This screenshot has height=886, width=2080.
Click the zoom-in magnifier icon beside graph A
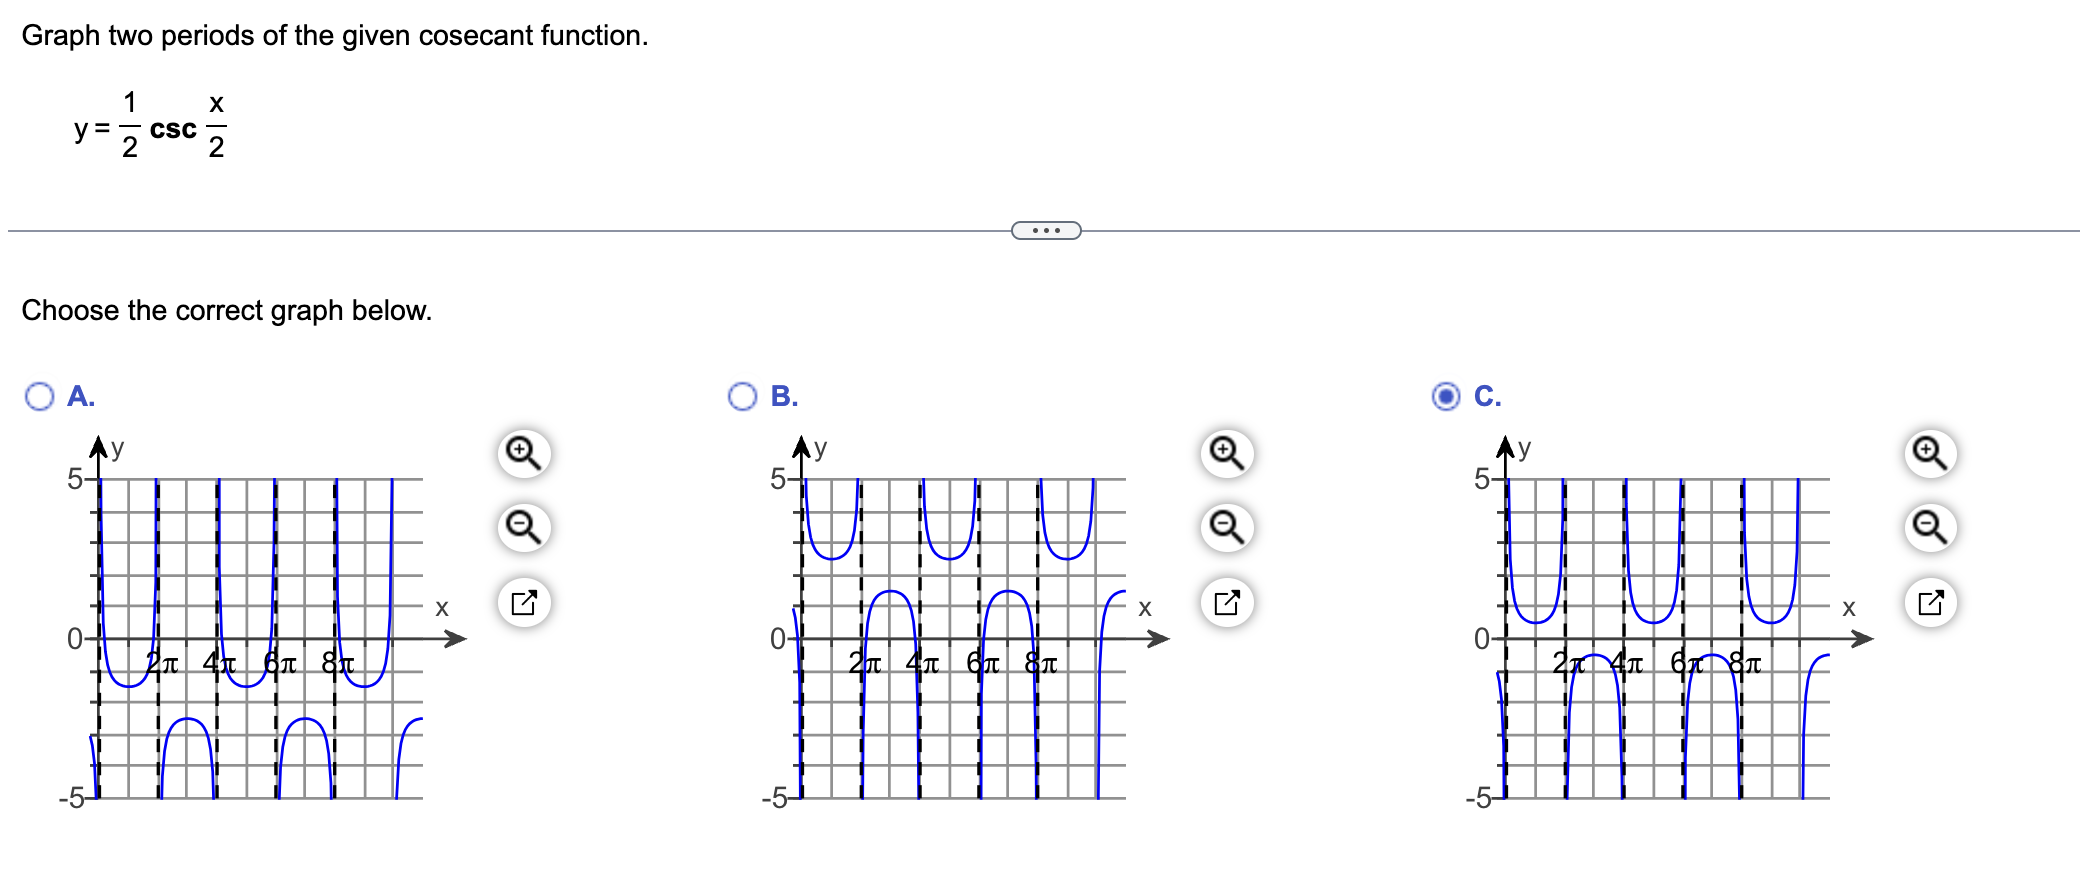click(x=524, y=452)
